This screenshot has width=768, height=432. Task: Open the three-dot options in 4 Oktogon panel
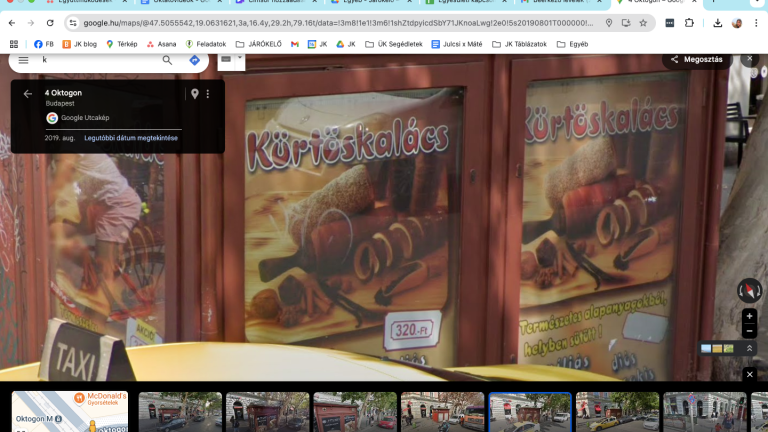208,94
